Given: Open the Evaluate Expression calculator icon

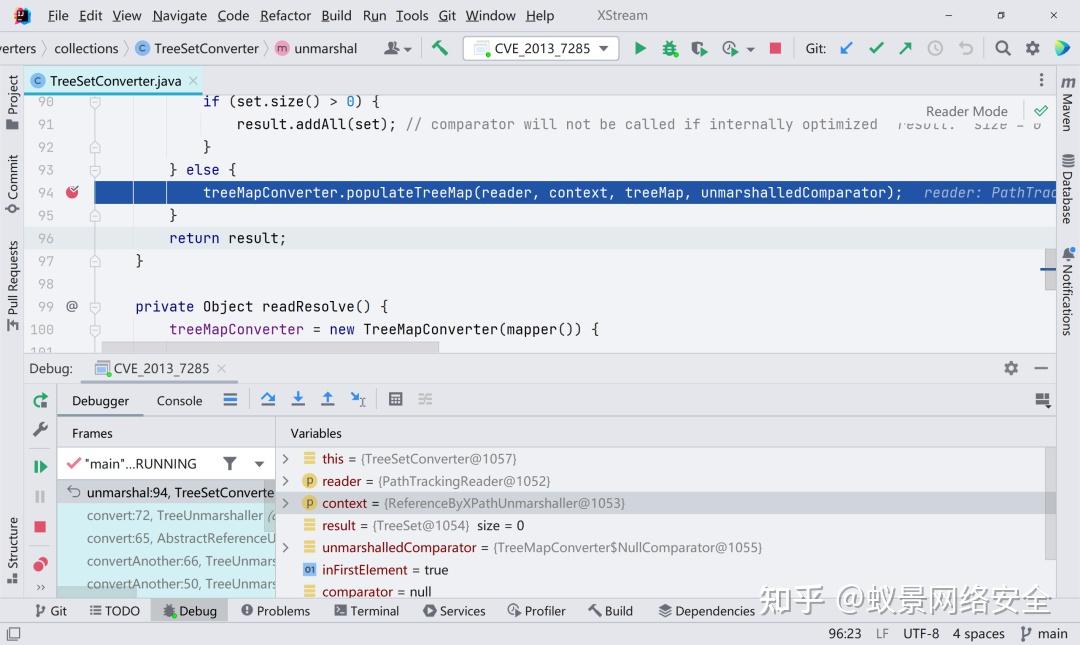Looking at the screenshot, I should pyautogui.click(x=395, y=399).
